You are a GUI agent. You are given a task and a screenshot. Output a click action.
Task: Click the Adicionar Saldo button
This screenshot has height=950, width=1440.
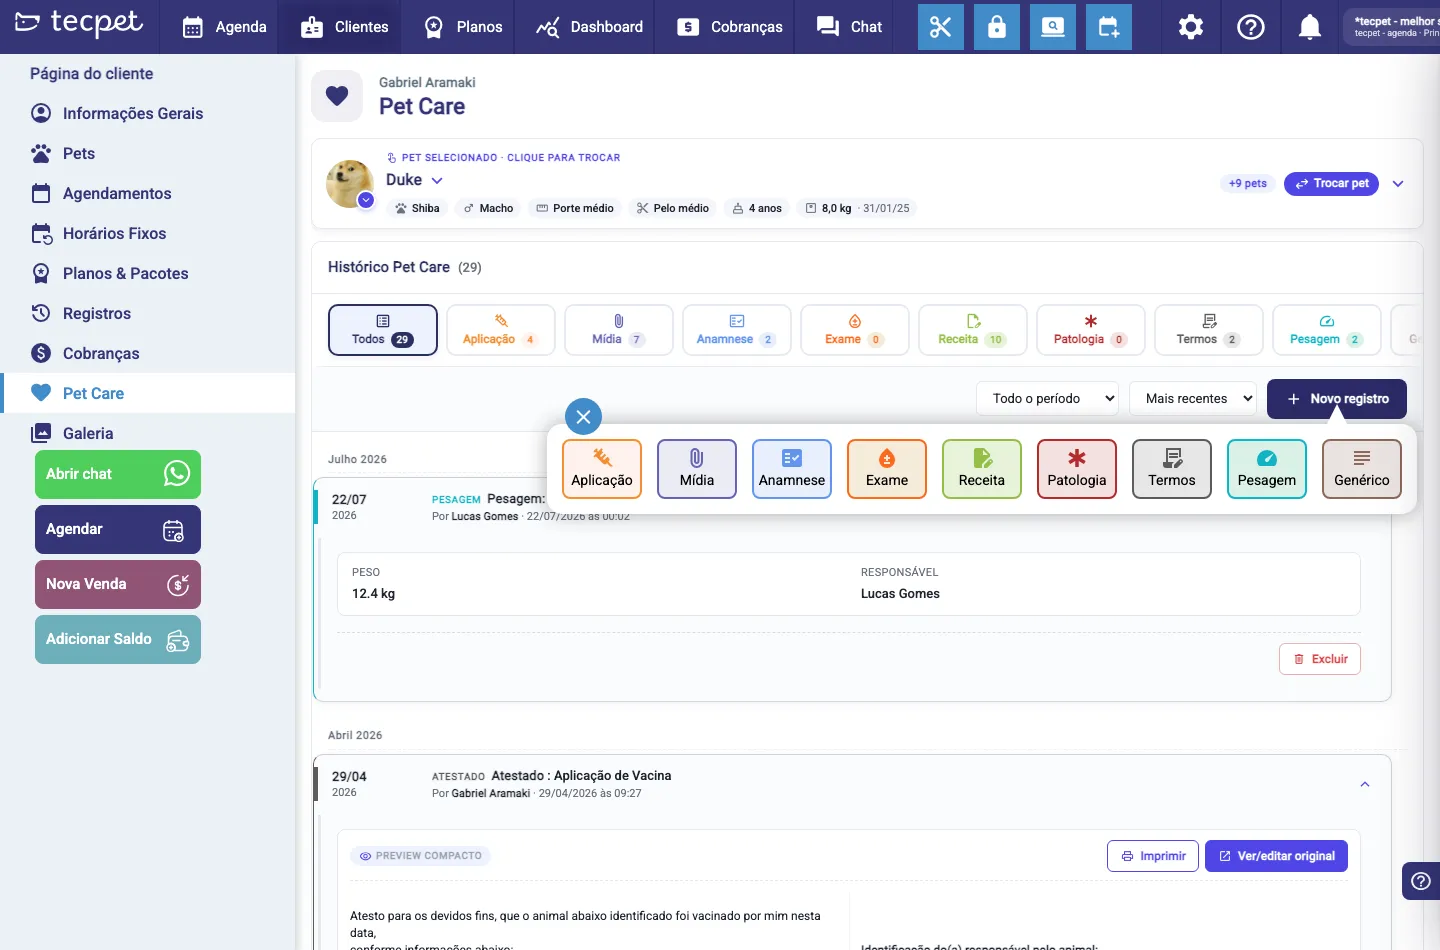118,639
